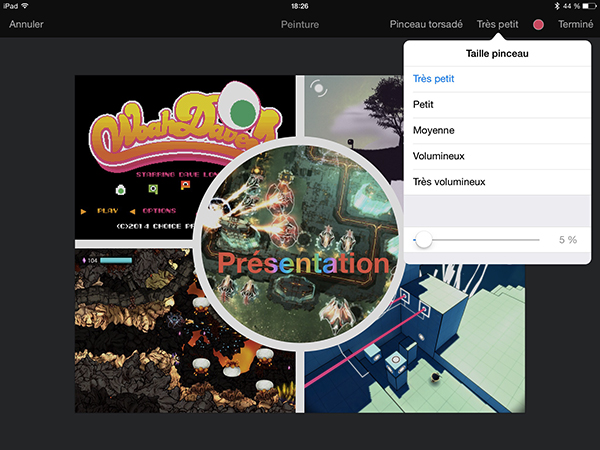Tap Annuler to cancel painting
Viewport: 600px width, 450px height.
(x=26, y=24)
